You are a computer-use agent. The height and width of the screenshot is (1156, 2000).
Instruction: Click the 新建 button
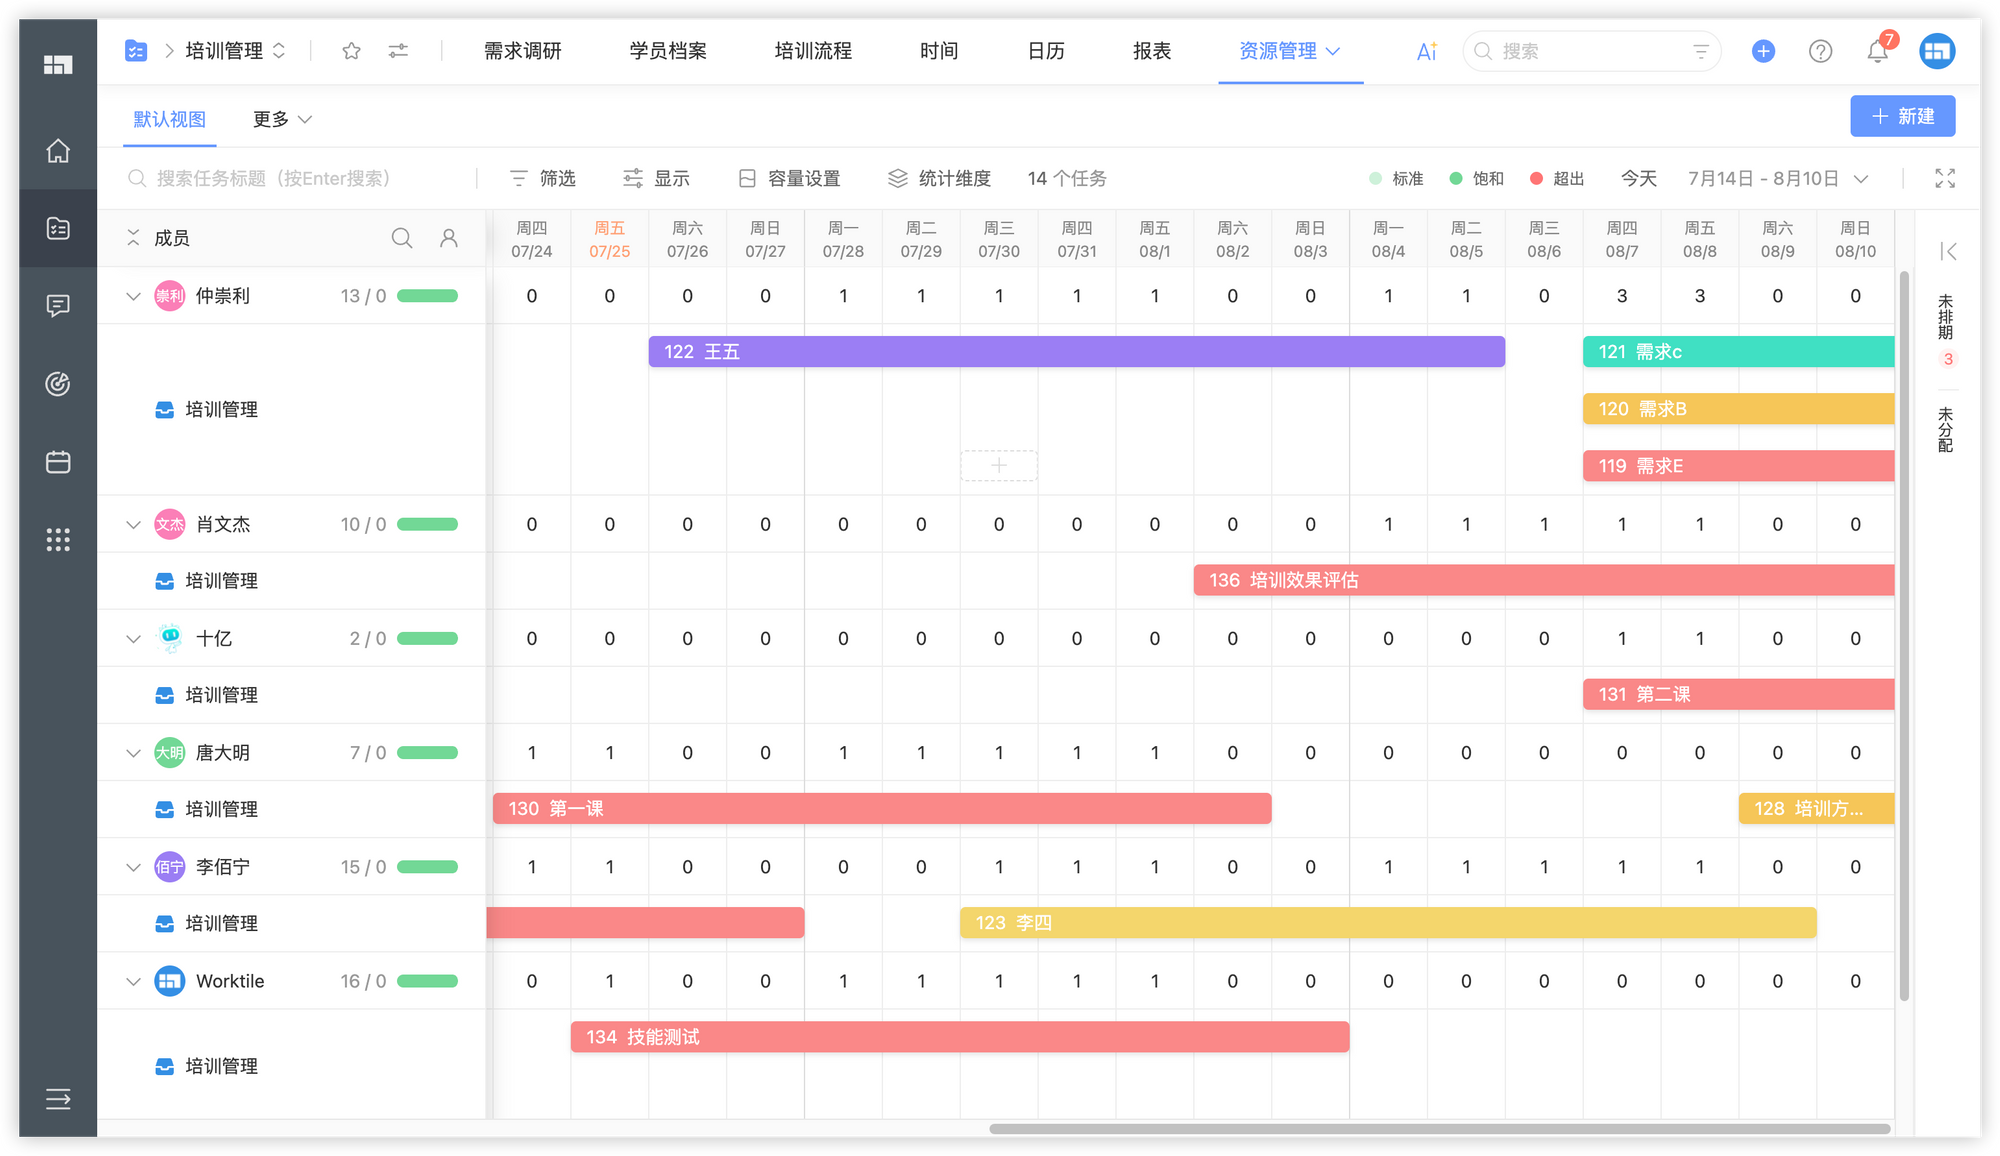[1902, 116]
